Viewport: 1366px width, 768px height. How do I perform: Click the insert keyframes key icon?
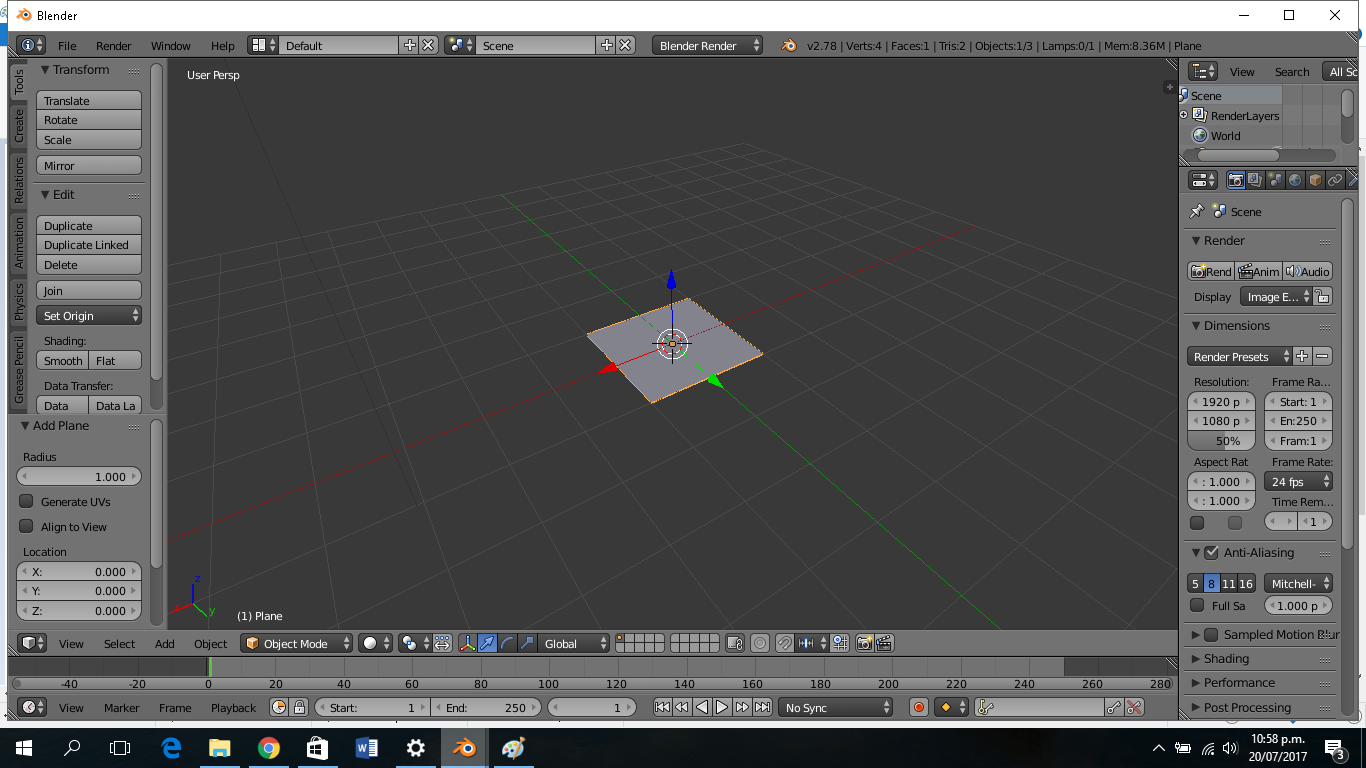click(1114, 708)
